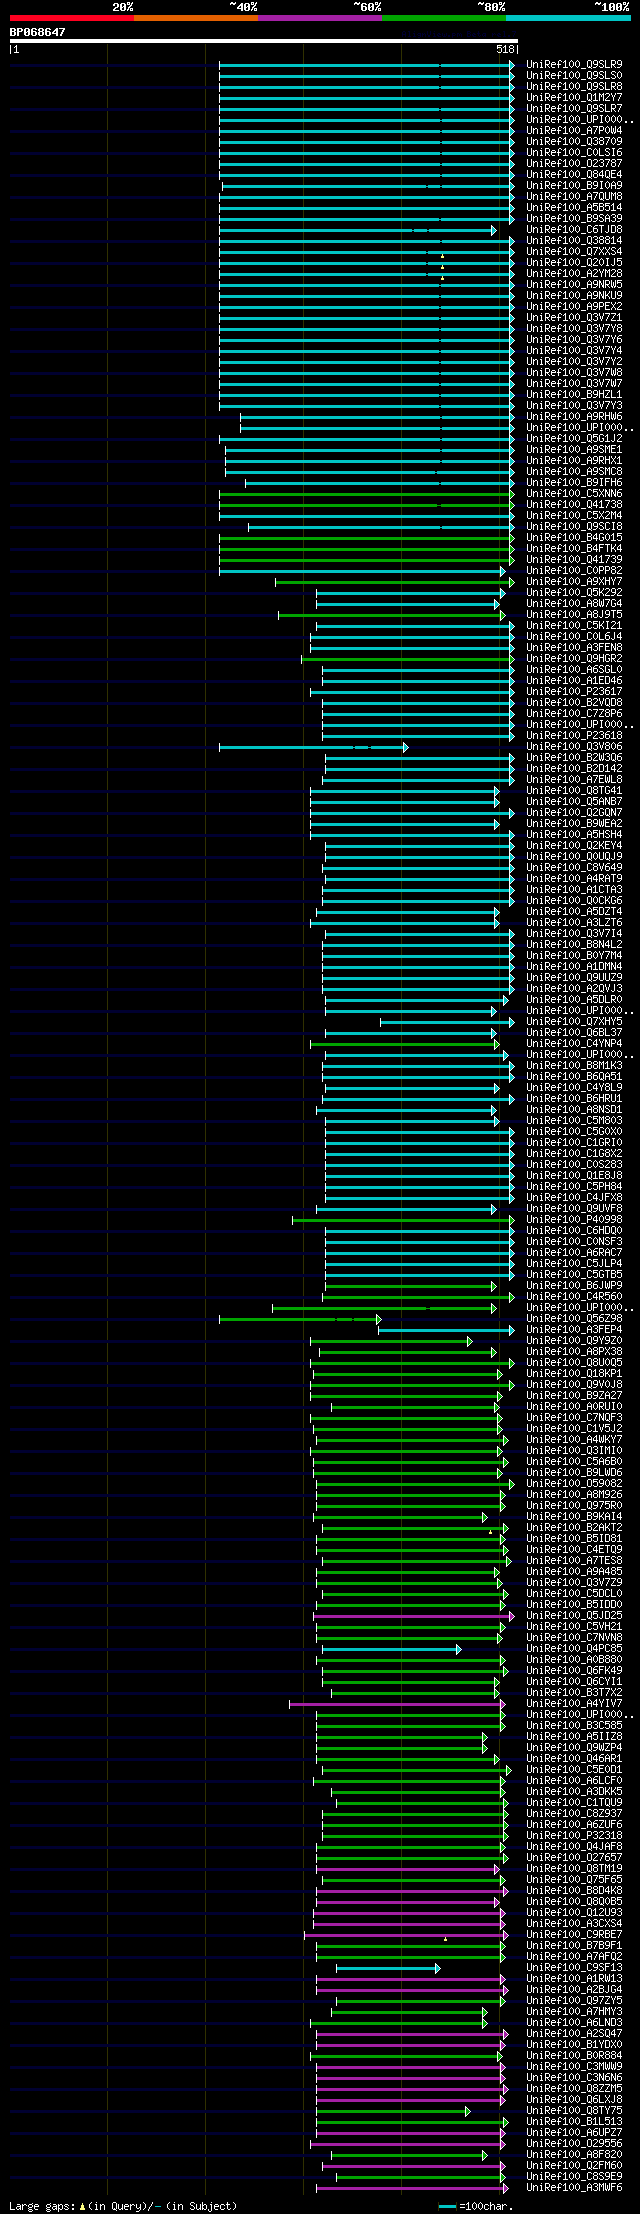
Task: Click the bar for UniRef100_Q7XHY5
Action: pos(447,1022)
